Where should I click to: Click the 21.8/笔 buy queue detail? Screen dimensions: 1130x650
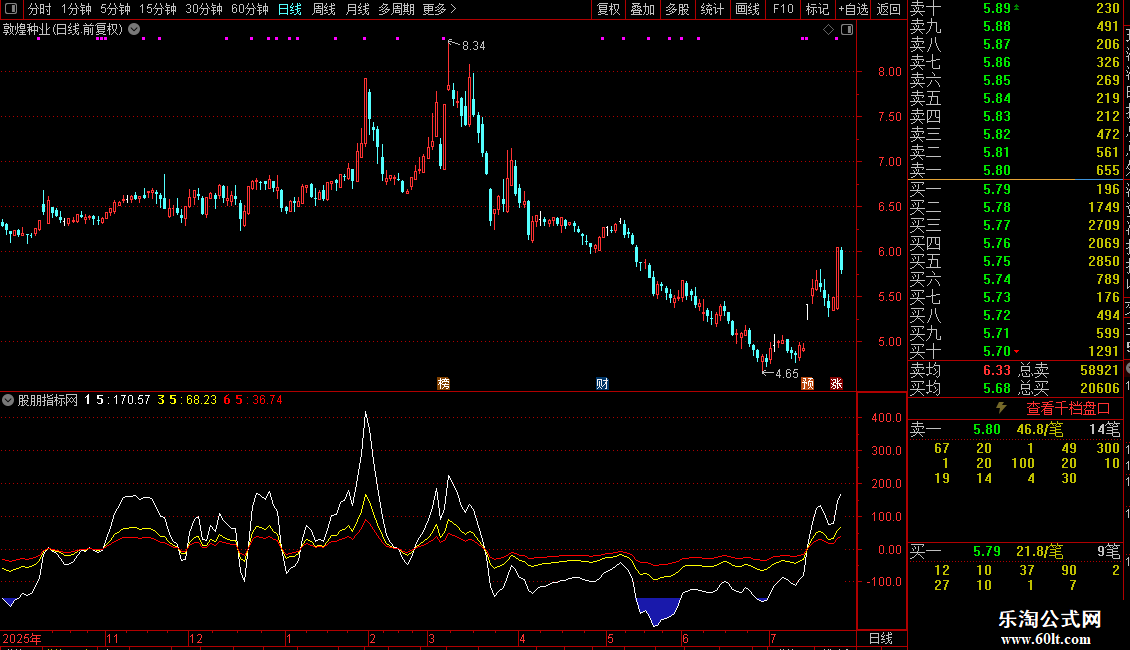click(1040, 551)
